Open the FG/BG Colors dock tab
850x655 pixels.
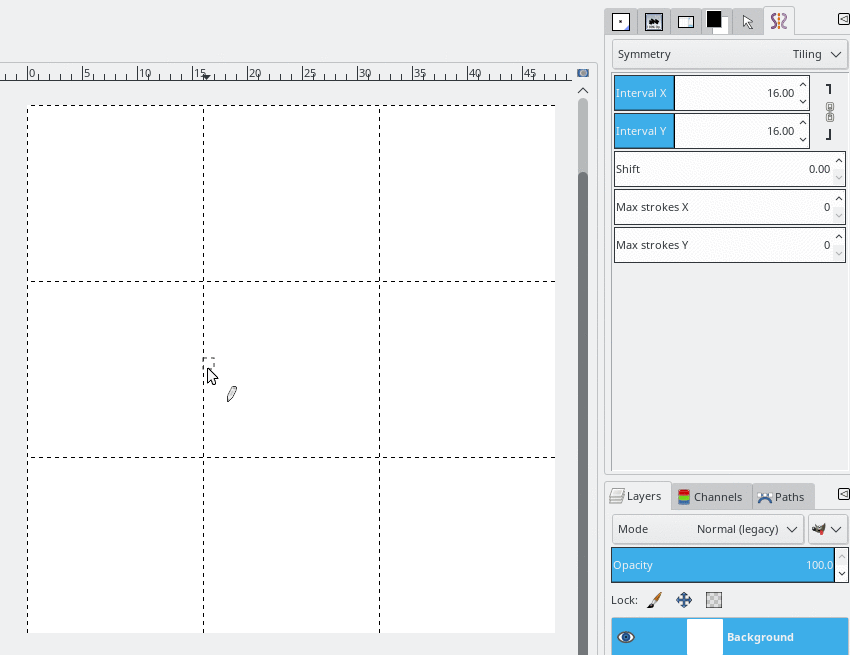click(717, 22)
